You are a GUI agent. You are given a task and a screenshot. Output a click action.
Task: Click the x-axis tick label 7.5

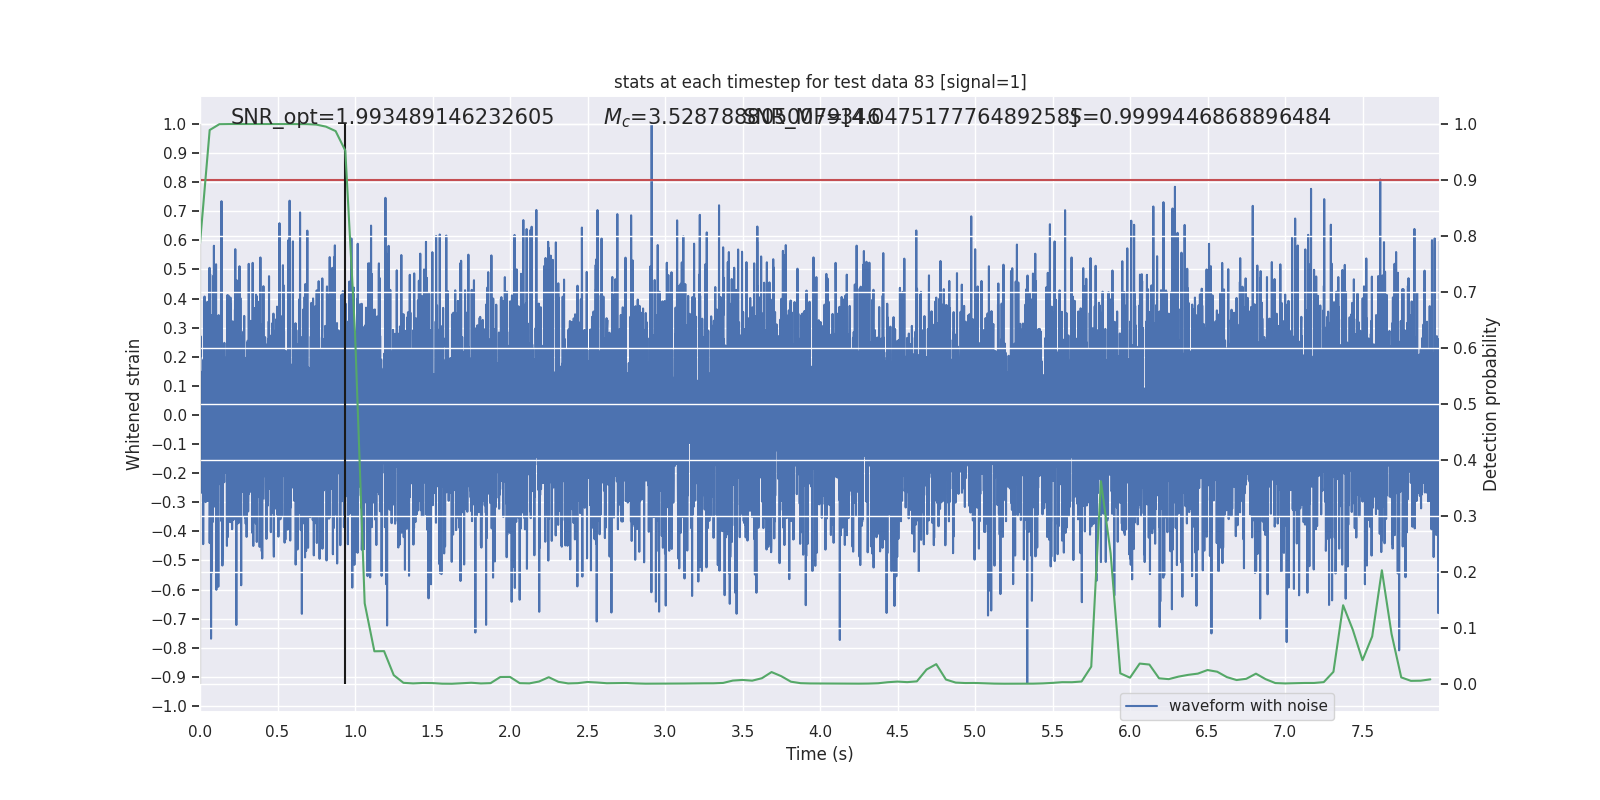[x=1362, y=731]
